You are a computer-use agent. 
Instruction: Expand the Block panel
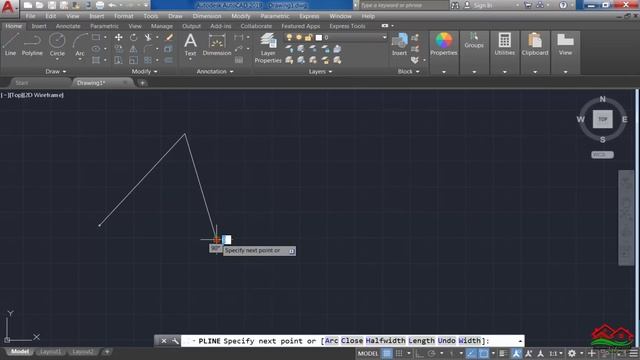(x=409, y=71)
